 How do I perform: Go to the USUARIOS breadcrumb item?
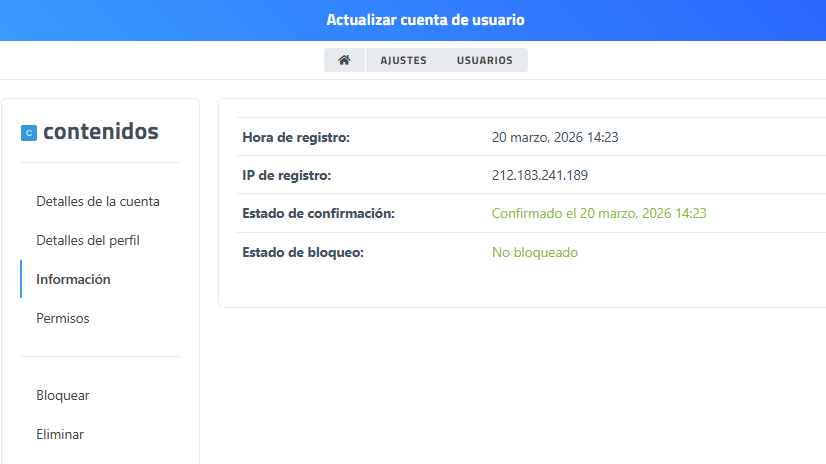point(484,60)
